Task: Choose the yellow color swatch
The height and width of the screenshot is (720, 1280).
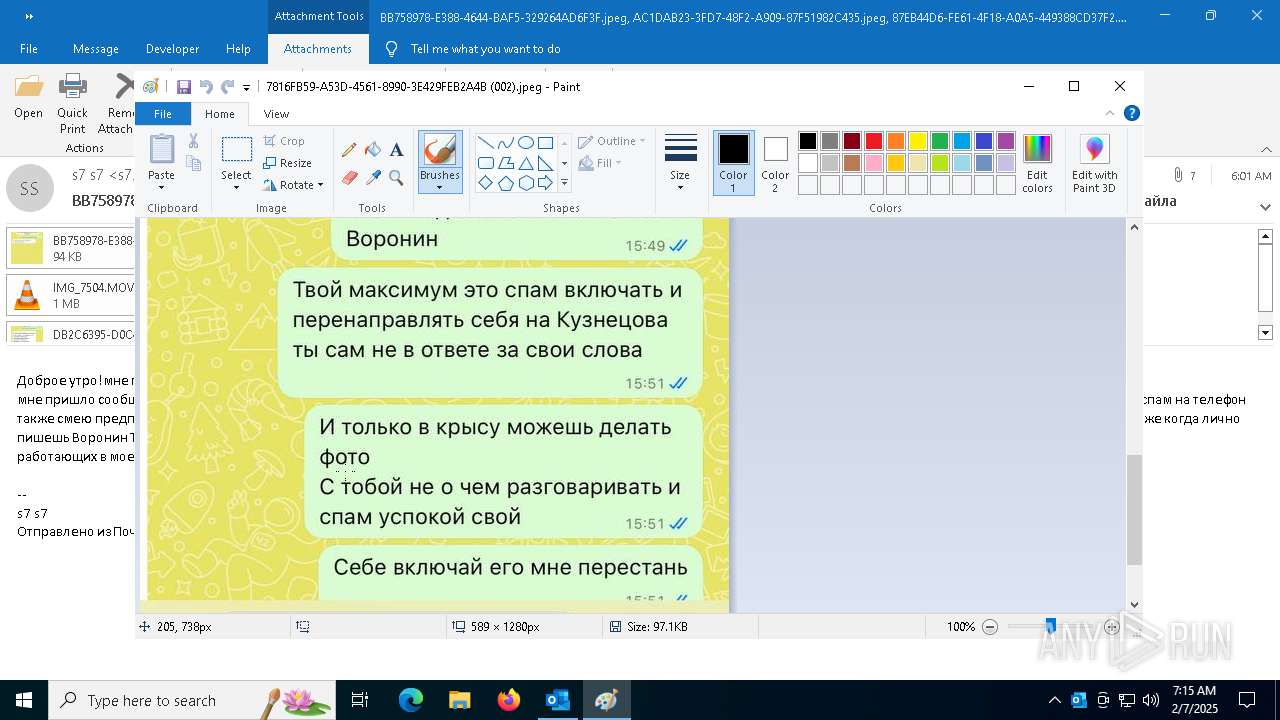Action: point(918,141)
